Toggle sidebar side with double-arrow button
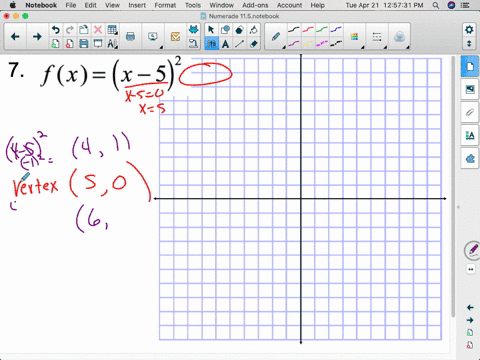 pos(471,269)
